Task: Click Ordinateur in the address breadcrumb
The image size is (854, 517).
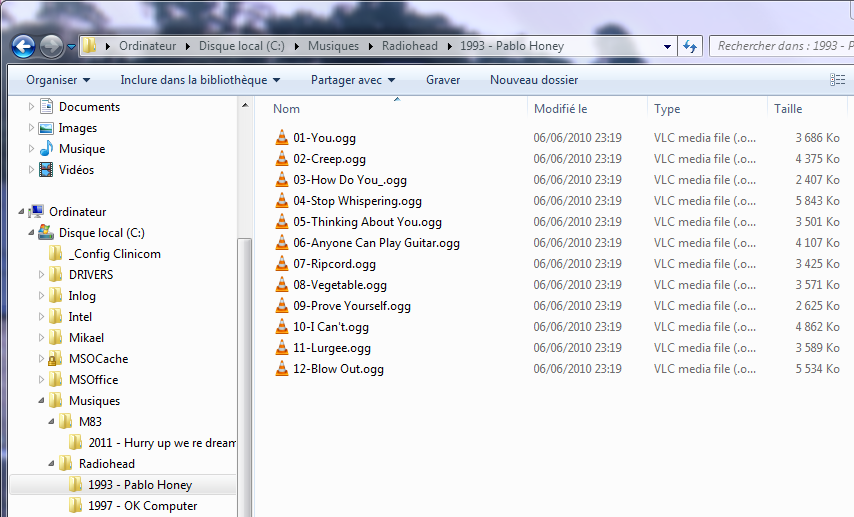Action: tap(148, 46)
